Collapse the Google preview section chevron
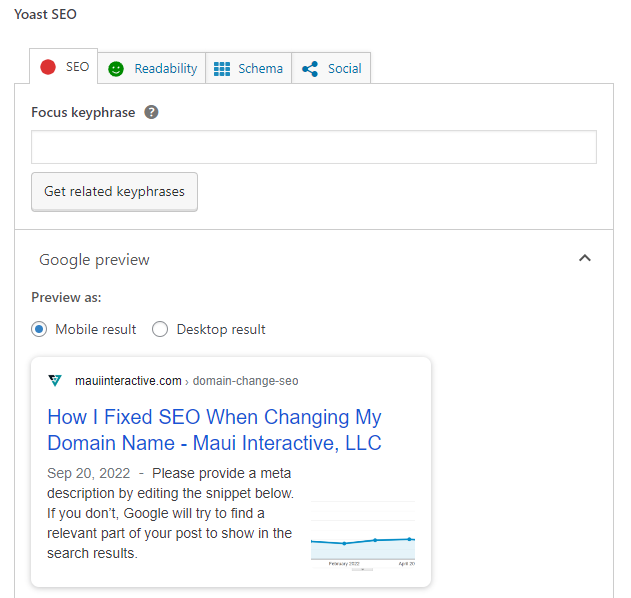The height and width of the screenshot is (598, 631). click(x=585, y=258)
